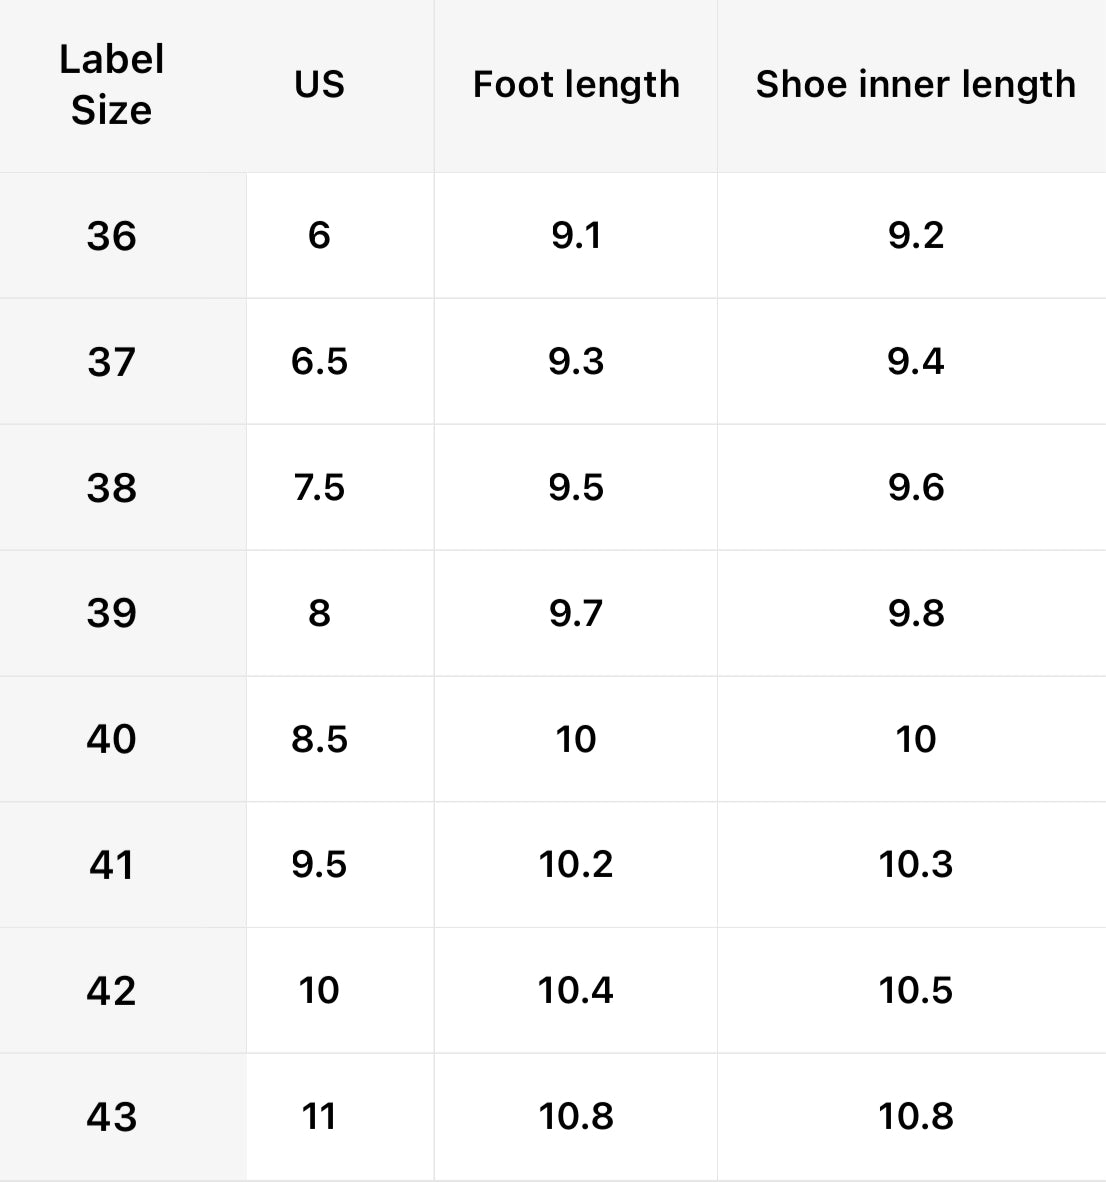The width and height of the screenshot is (1106, 1182).
Task: Select foot length 10.4 cell
Action: click(x=576, y=991)
